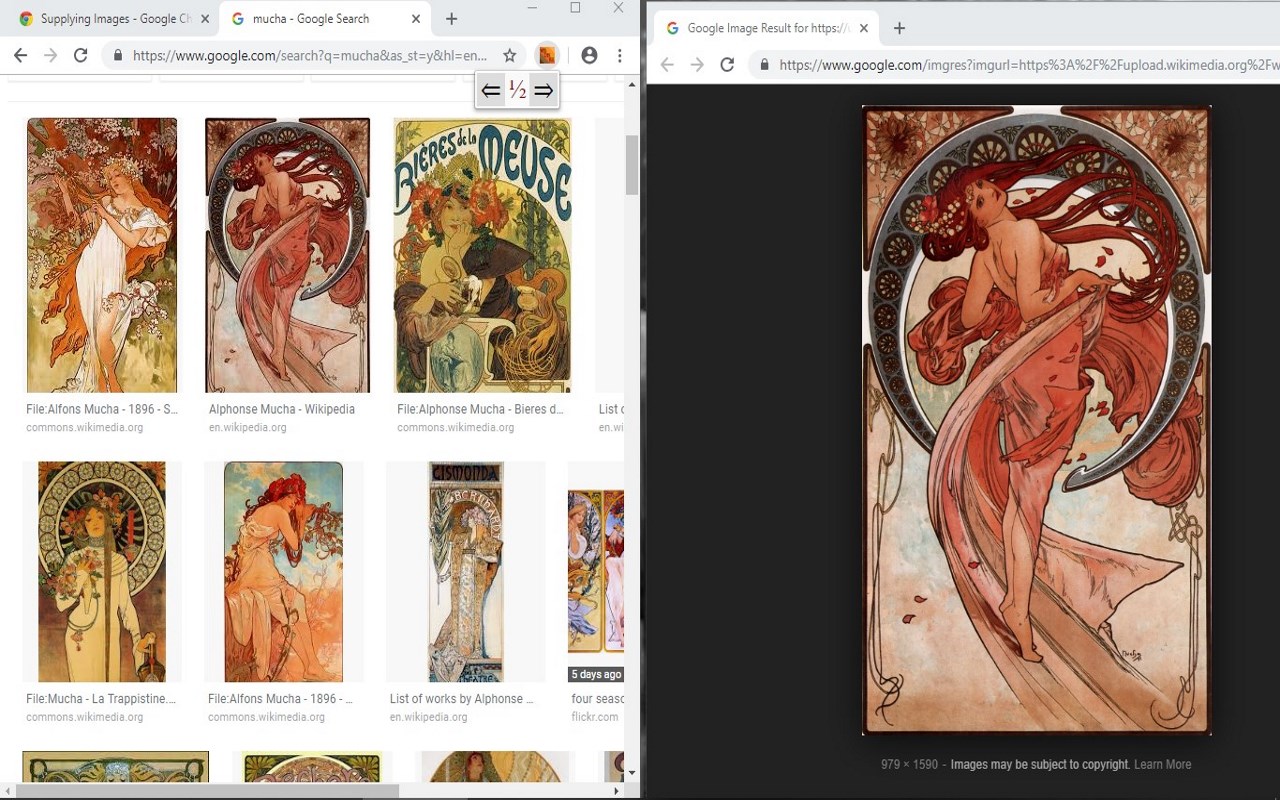This screenshot has height=800, width=1280.
Task: Open the Mucha 1896 spring thumbnail
Action: tap(102, 255)
